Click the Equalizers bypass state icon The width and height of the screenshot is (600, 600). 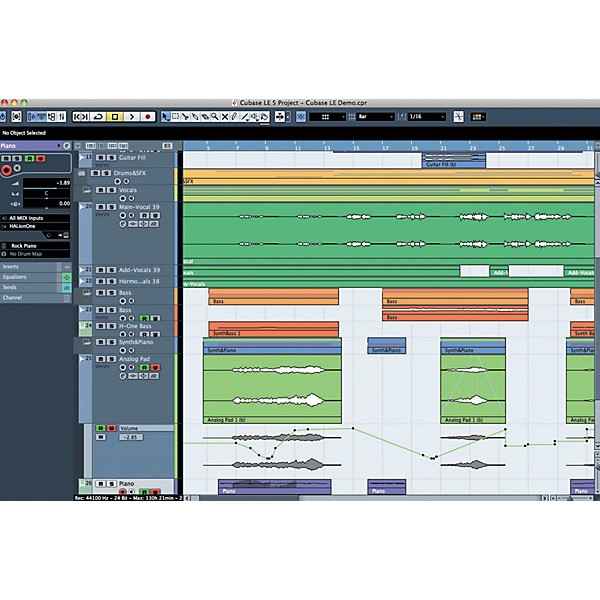click(66, 277)
